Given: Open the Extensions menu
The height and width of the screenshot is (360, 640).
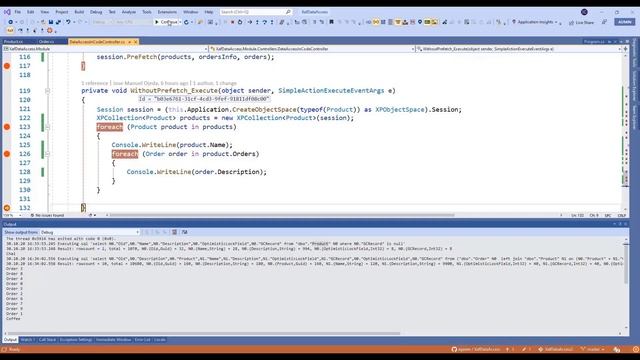Looking at the screenshot, I should pos(167,12).
